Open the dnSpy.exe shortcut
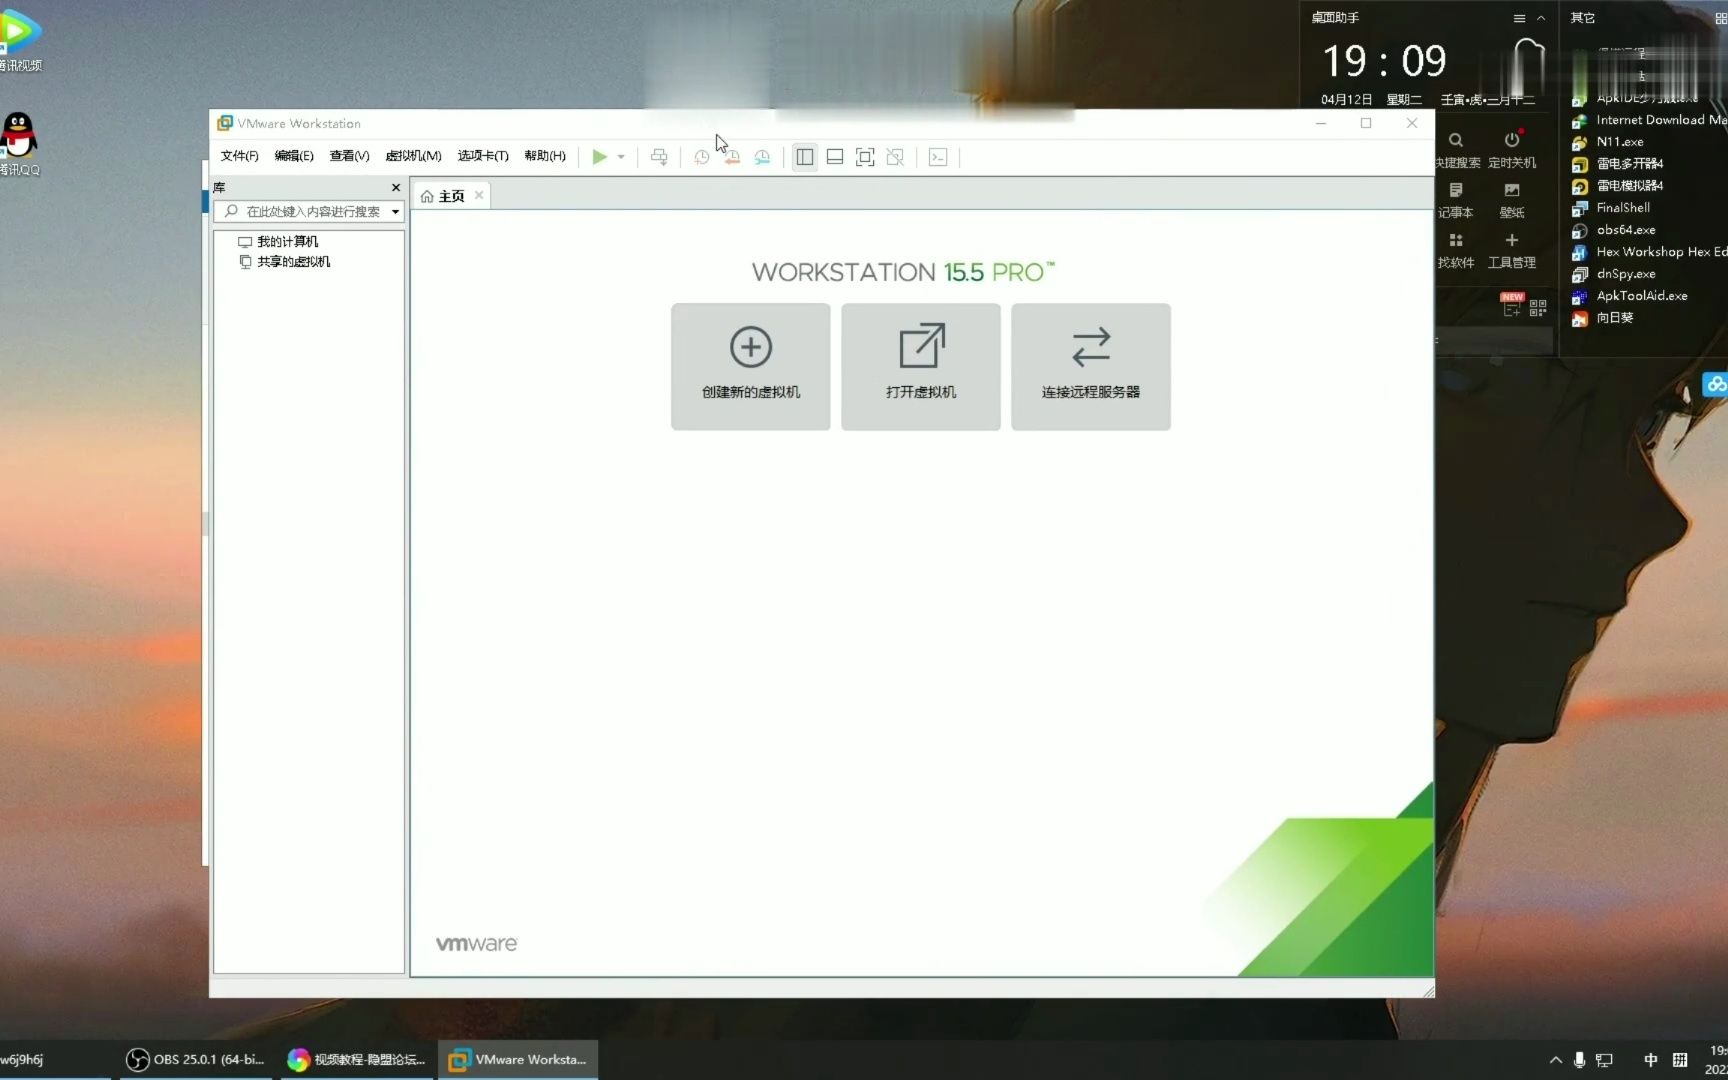This screenshot has height=1080, width=1728. [x=1614, y=274]
